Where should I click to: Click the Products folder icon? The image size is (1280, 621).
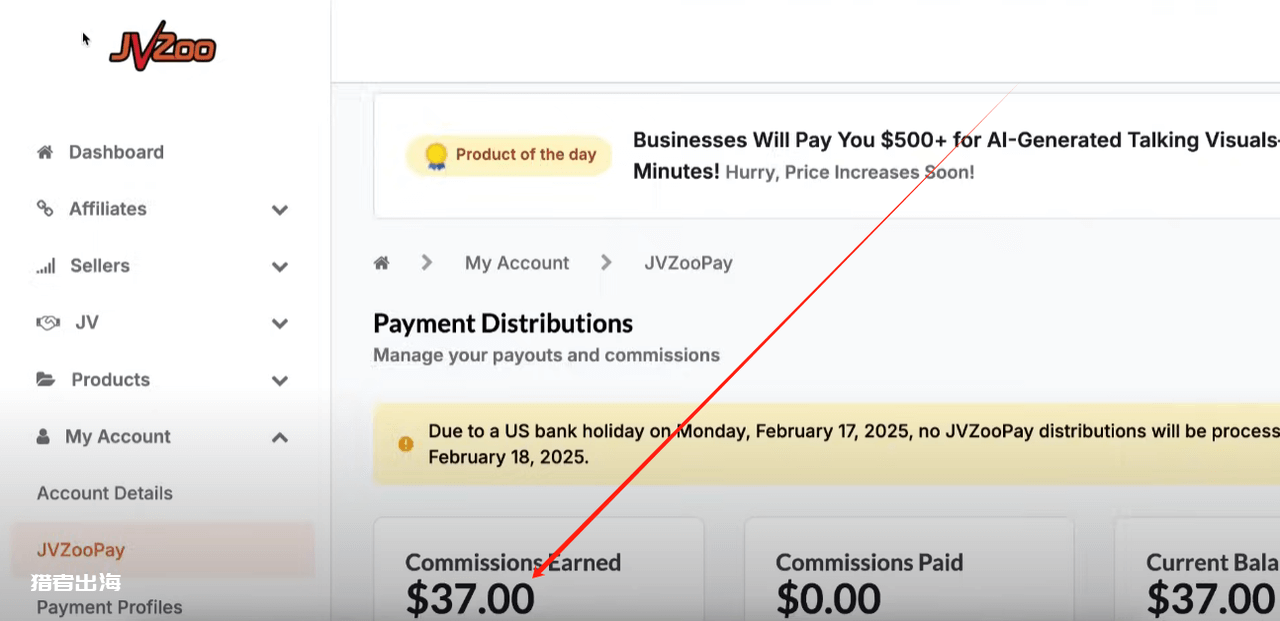click(46, 380)
